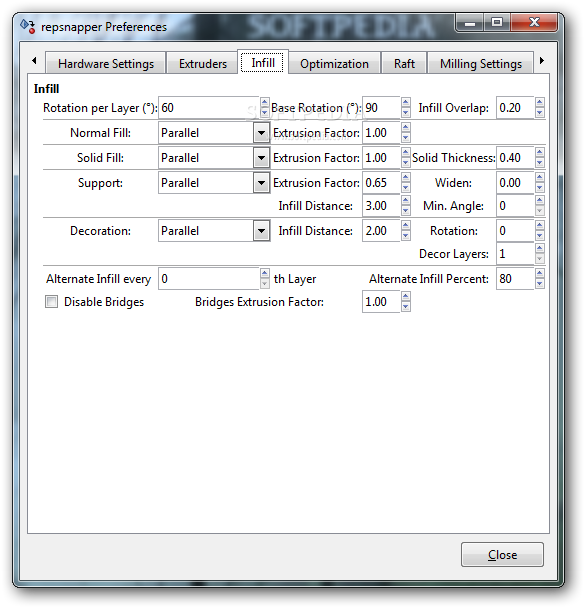This screenshot has height=608, width=585.
Task: Open the Extruders tab
Action: click(202, 63)
